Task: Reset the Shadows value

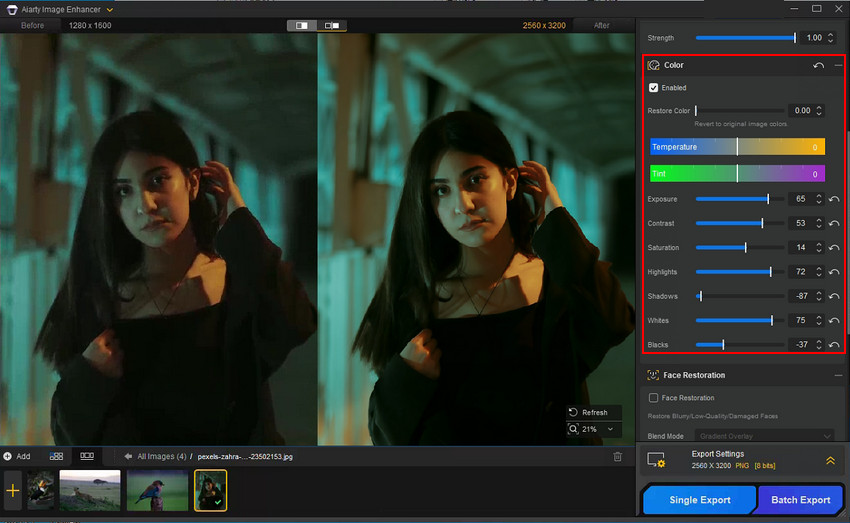Action: [x=834, y=296]
